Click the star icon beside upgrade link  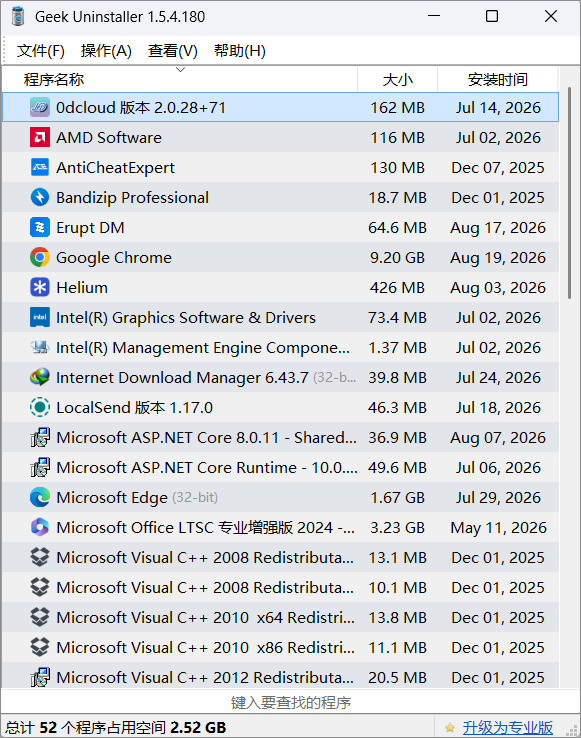coord(450,728)
